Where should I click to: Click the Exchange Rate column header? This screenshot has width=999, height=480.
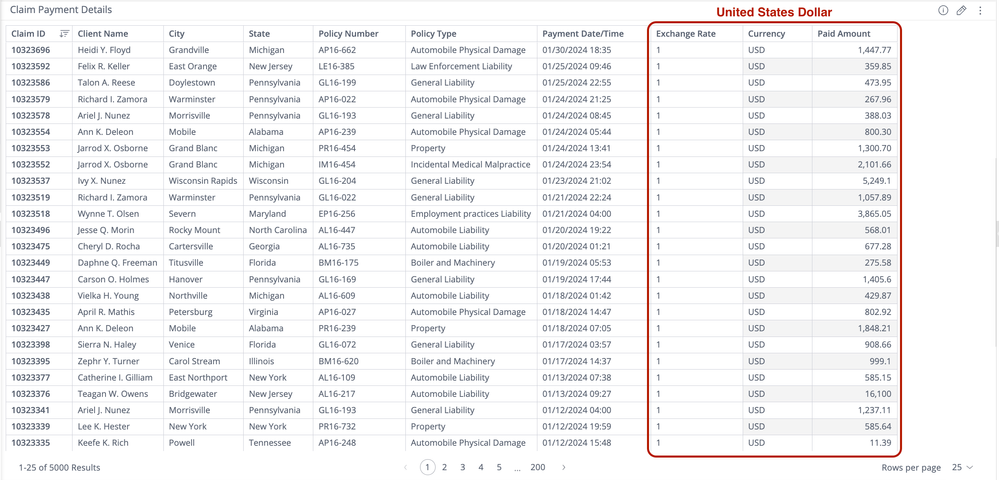[686, 34]
